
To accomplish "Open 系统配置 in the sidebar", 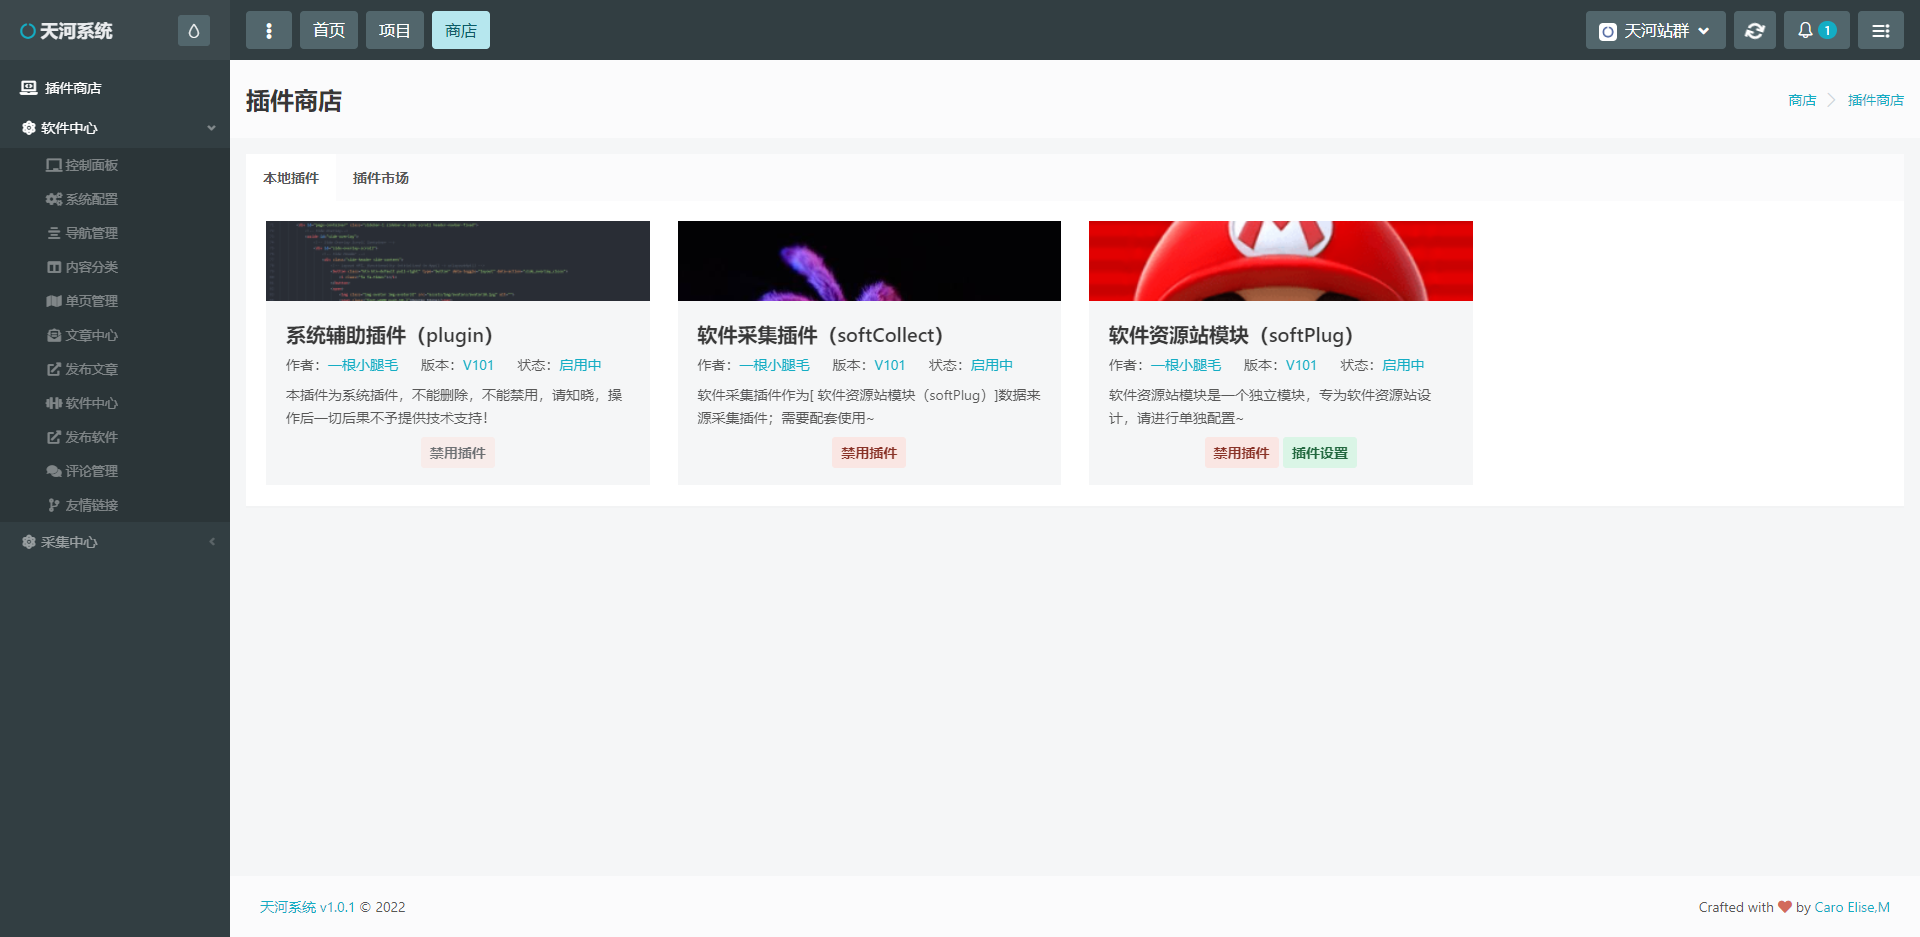I will 91,199.
